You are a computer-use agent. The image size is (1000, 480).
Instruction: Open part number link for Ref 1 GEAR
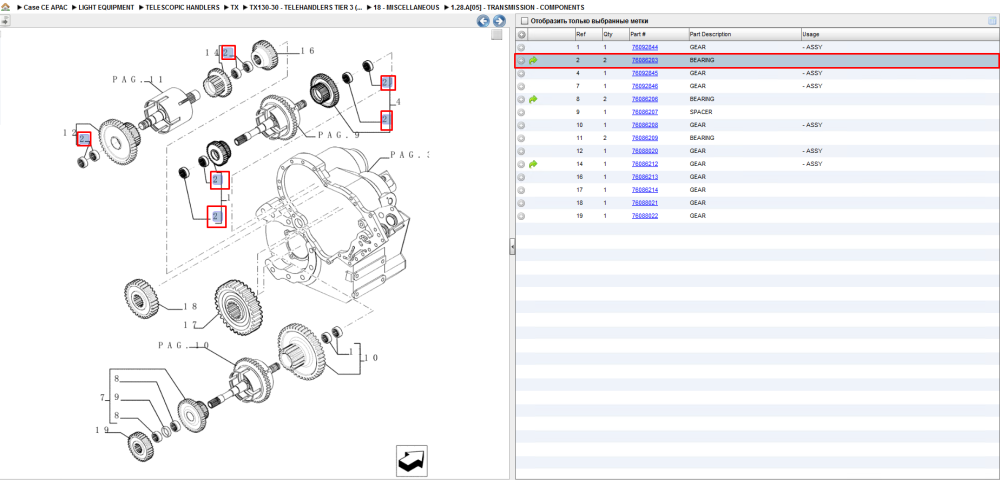(645, 47)
